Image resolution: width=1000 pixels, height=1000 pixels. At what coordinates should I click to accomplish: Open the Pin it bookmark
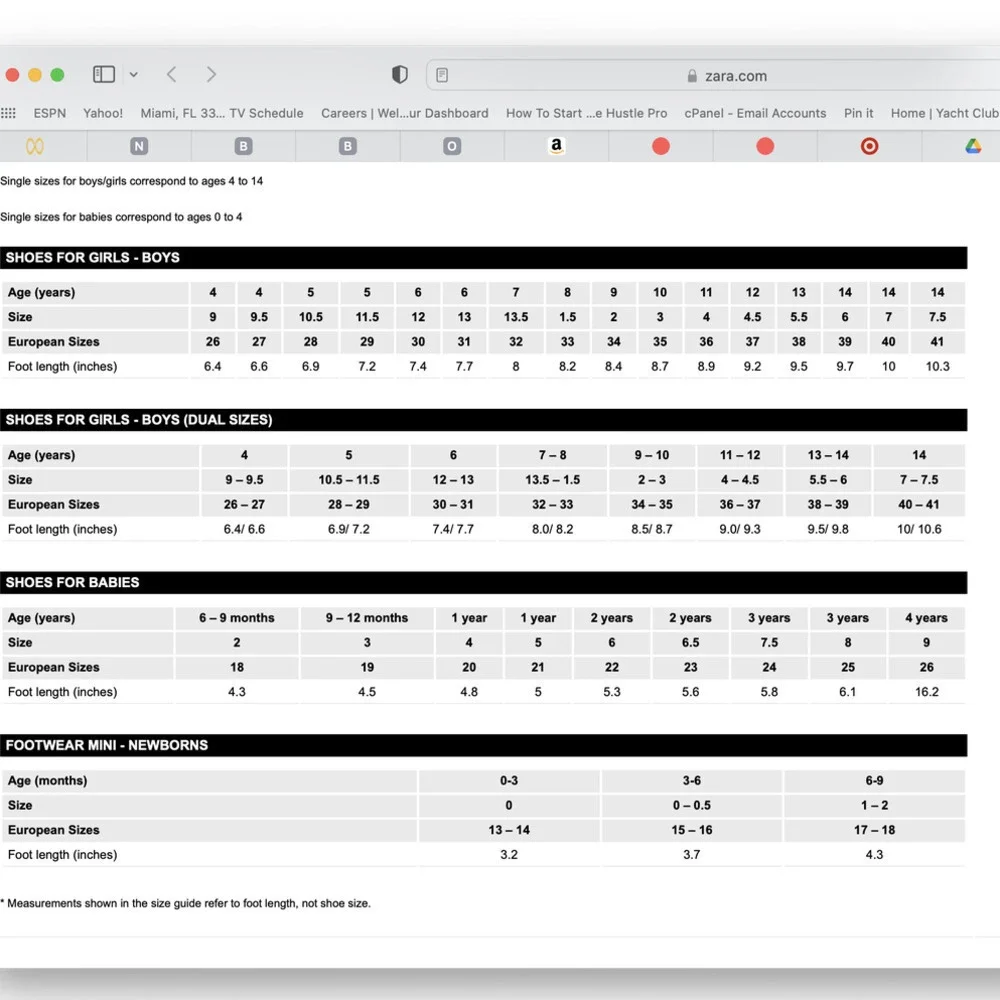pyautogui.click(x=858, y=113)
